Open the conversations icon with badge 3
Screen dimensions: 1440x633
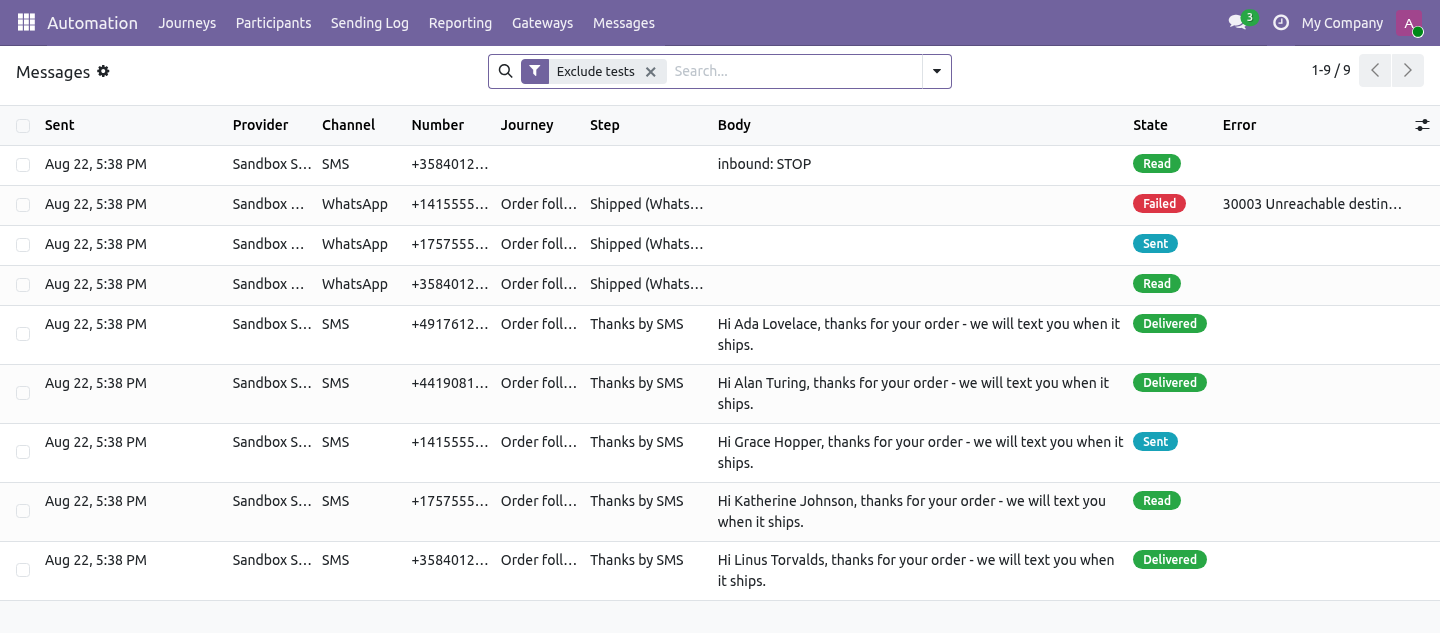[x=1242, y=22]
